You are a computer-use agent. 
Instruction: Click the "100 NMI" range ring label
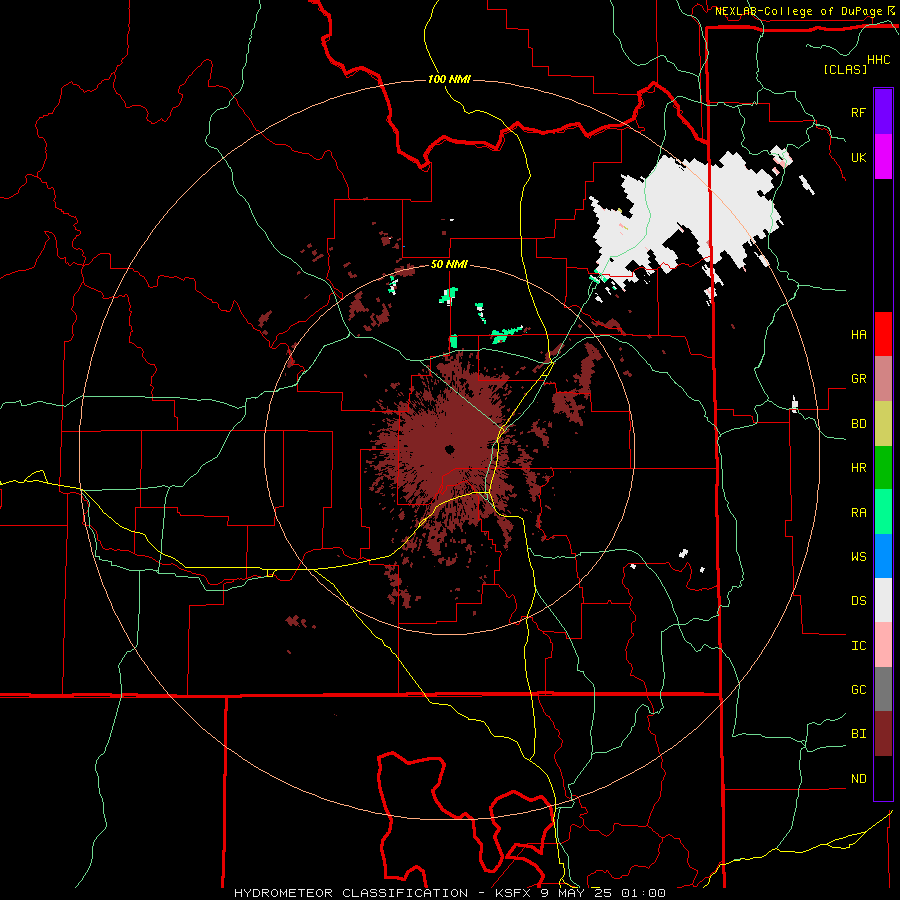(x=449, y=79)
